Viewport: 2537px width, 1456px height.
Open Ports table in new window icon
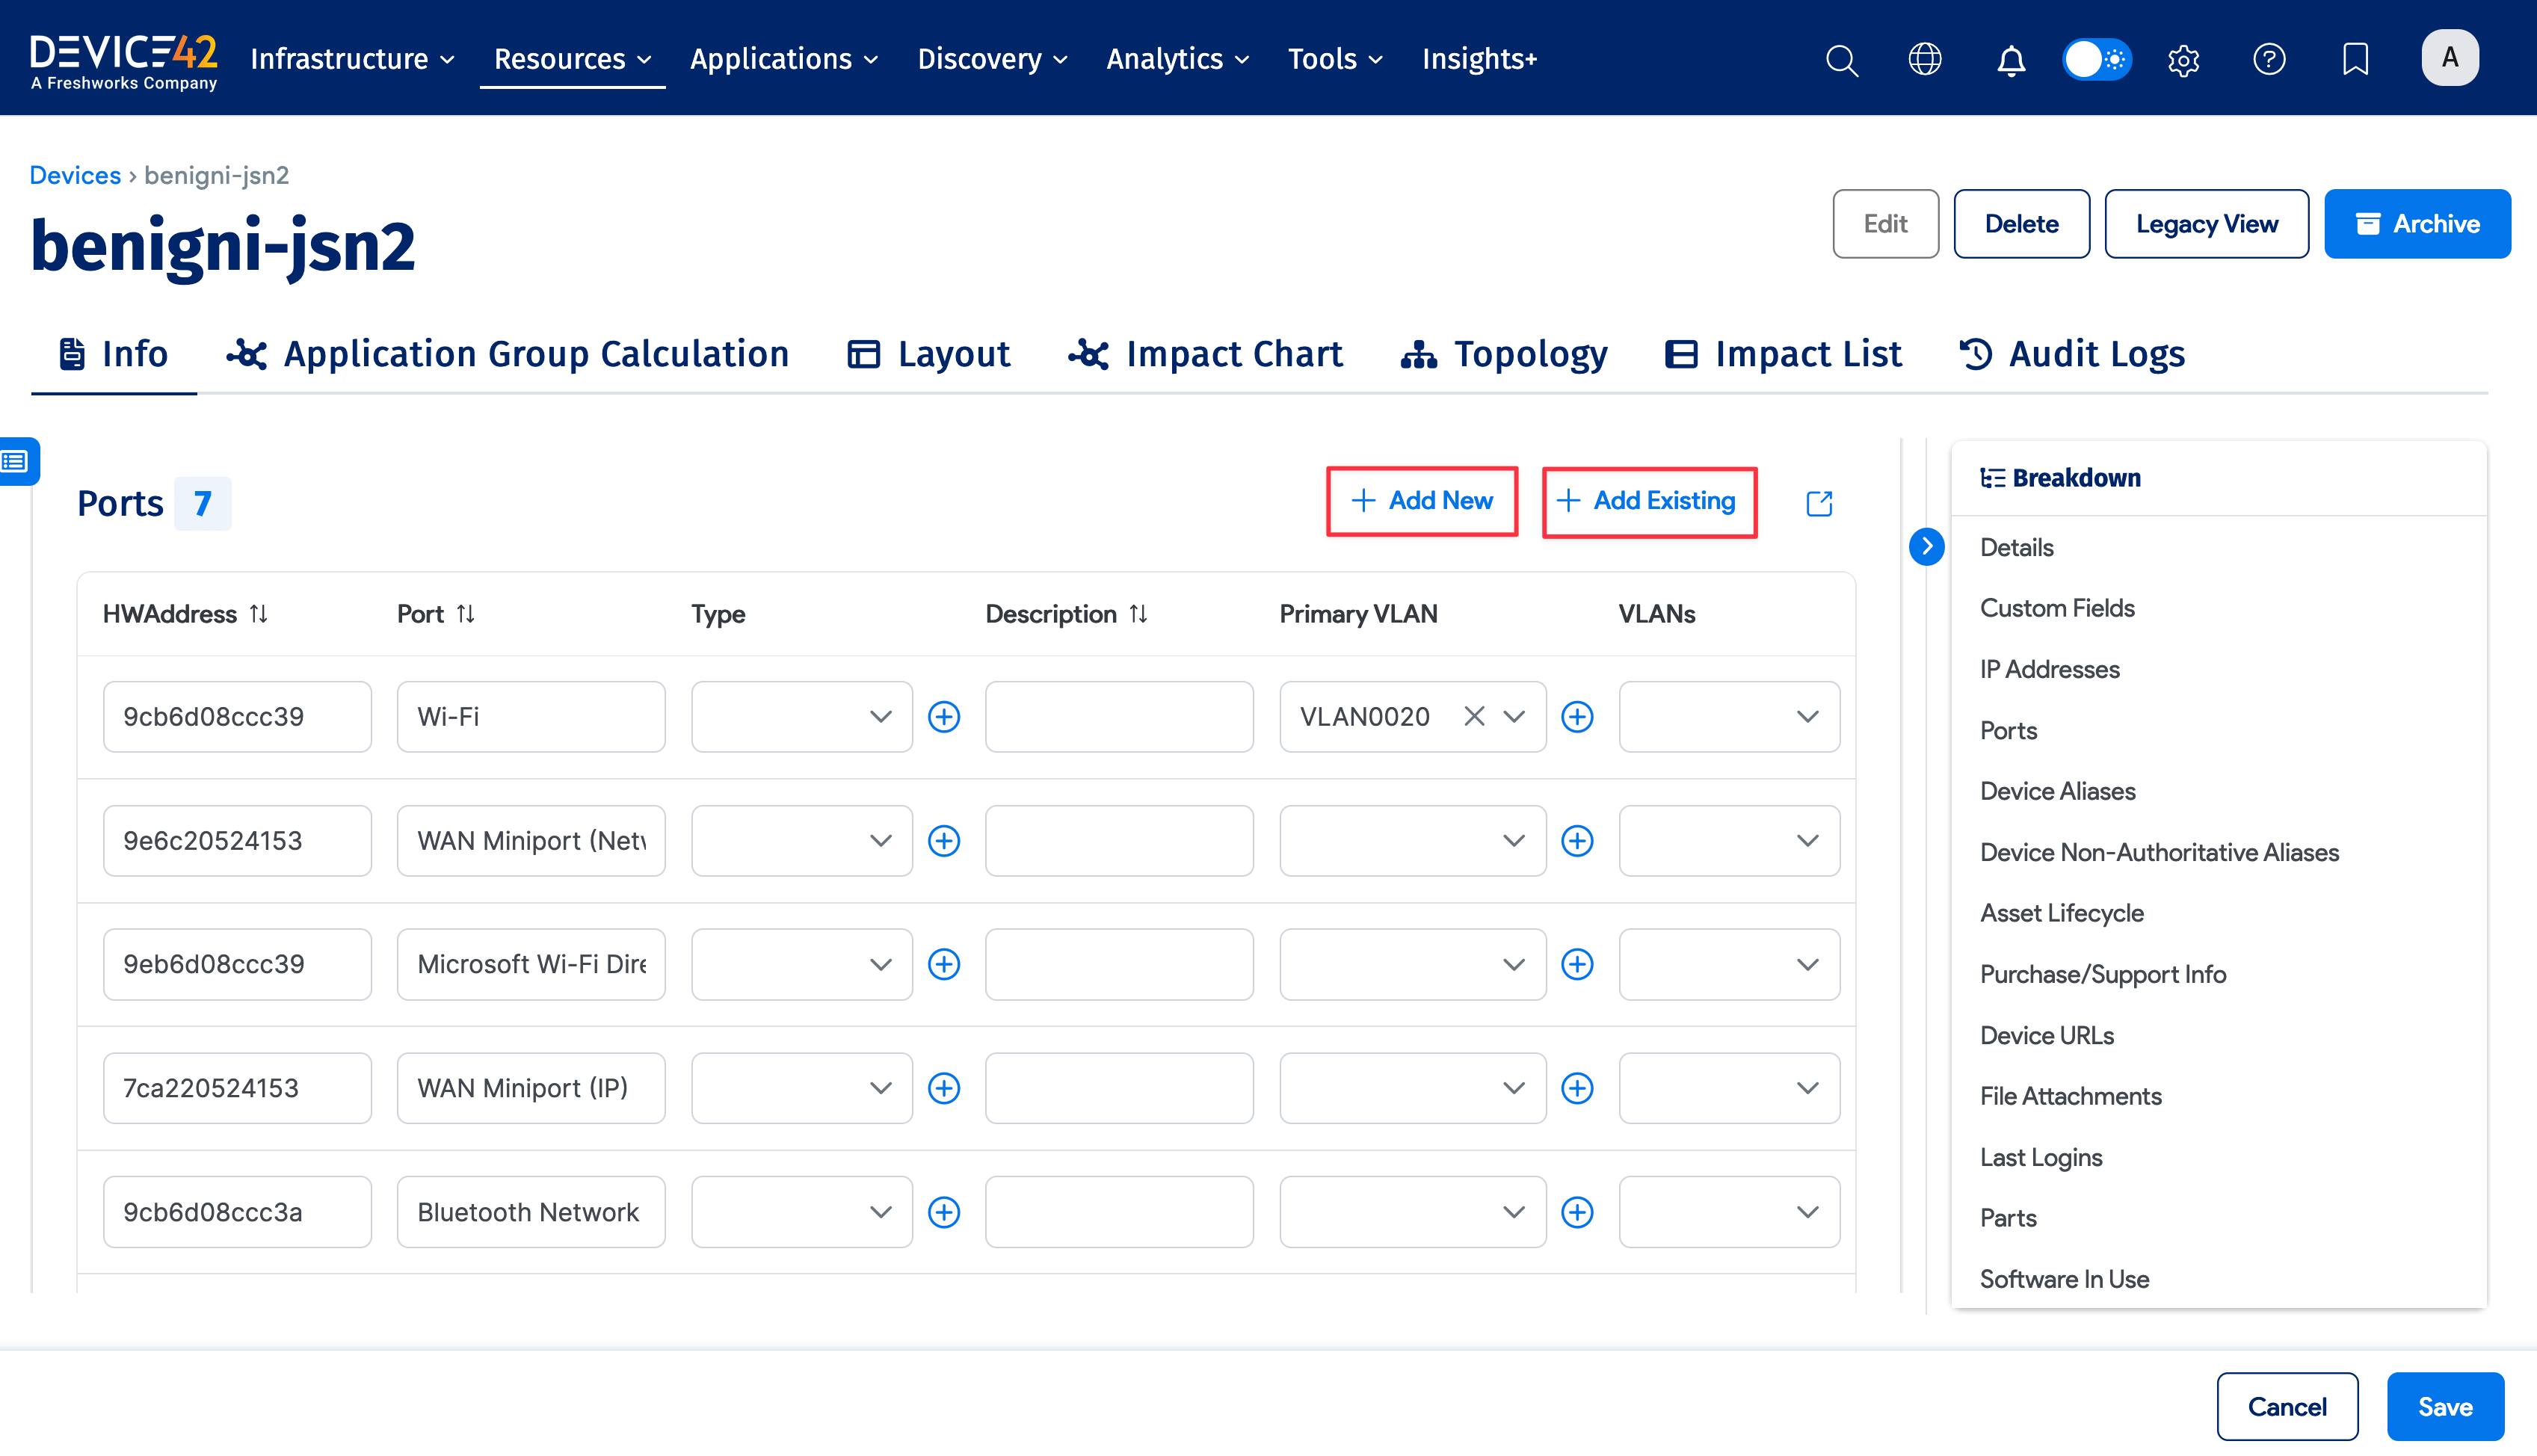pos(1819,503)
